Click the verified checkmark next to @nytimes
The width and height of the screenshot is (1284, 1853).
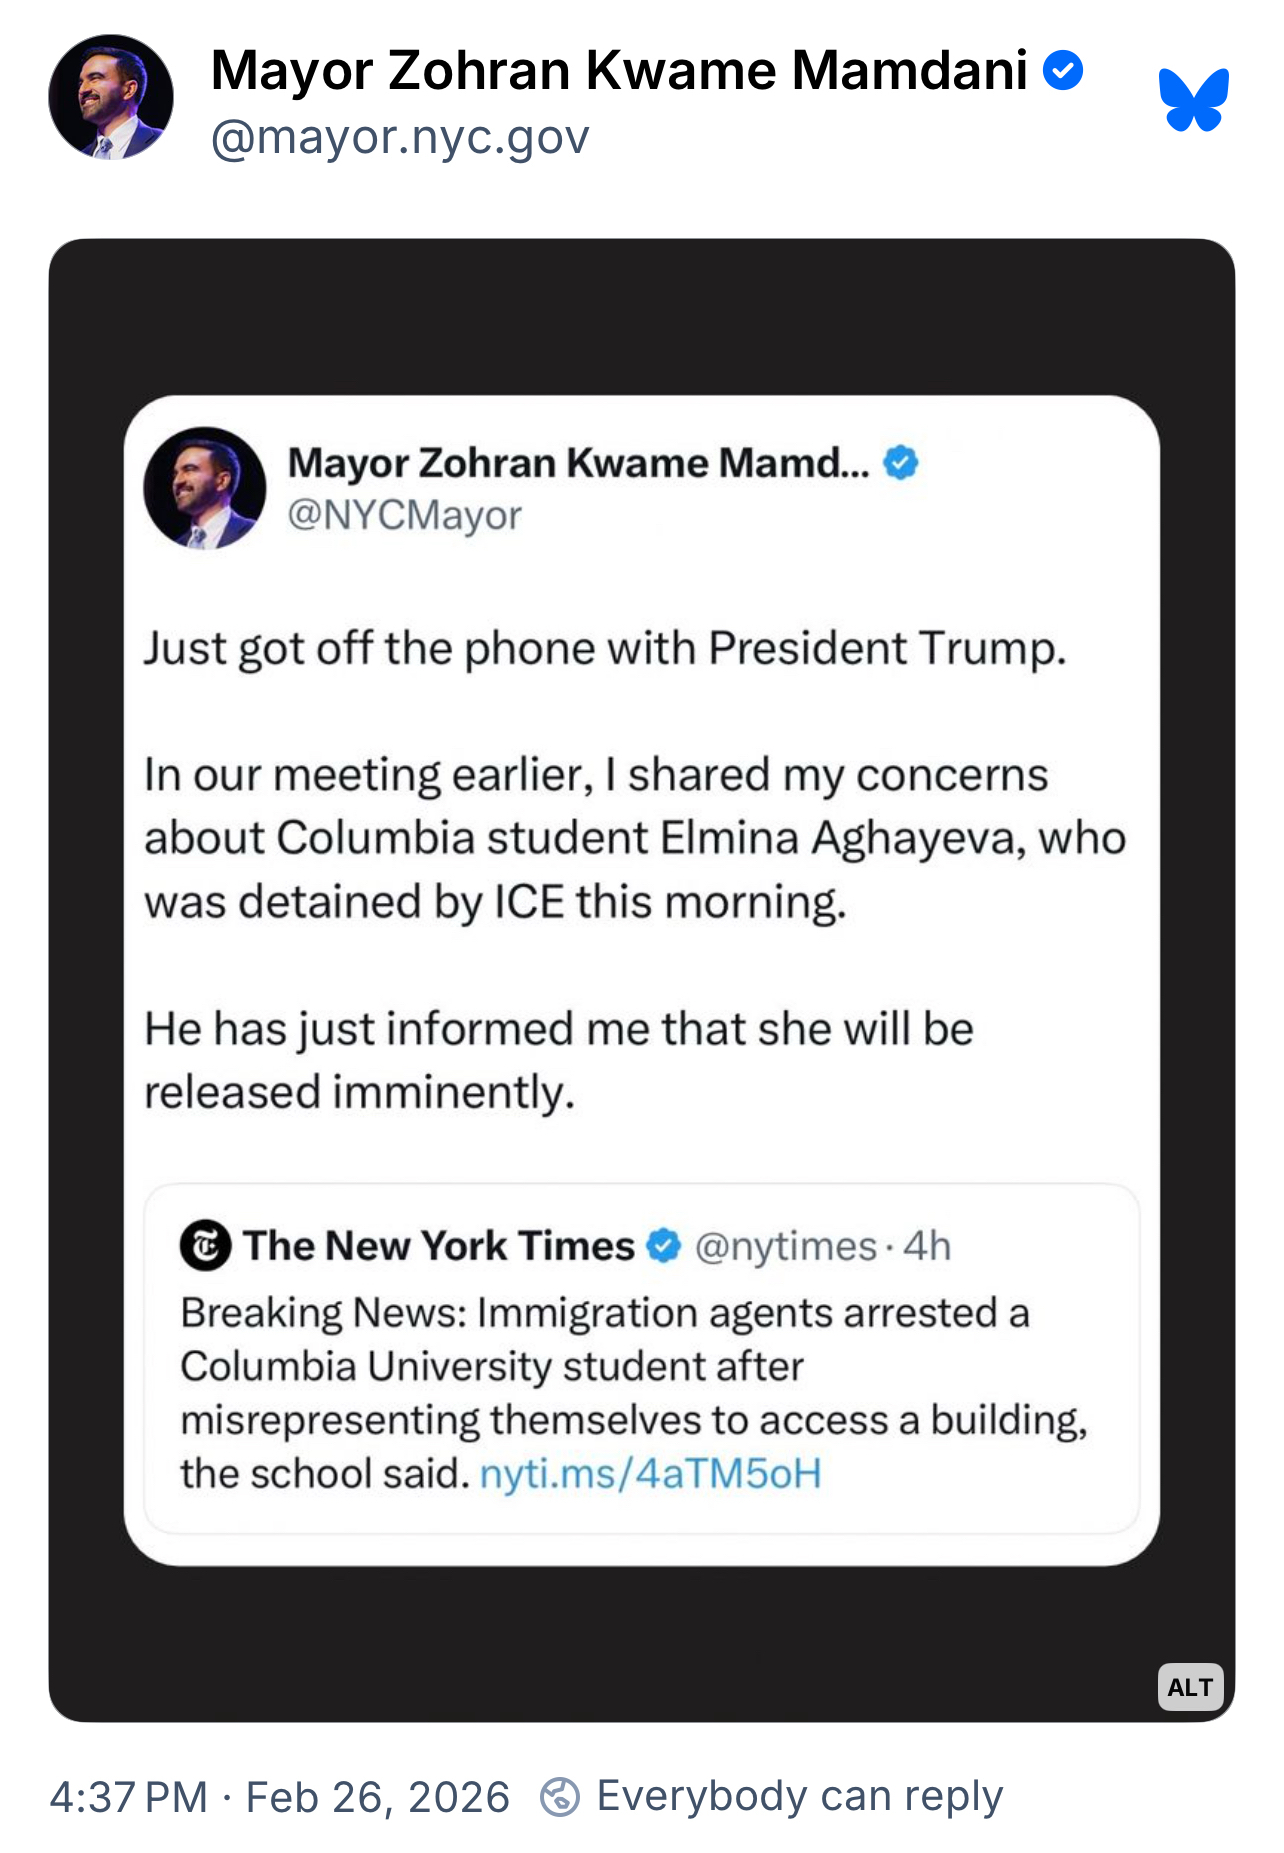click(663, 1246)
